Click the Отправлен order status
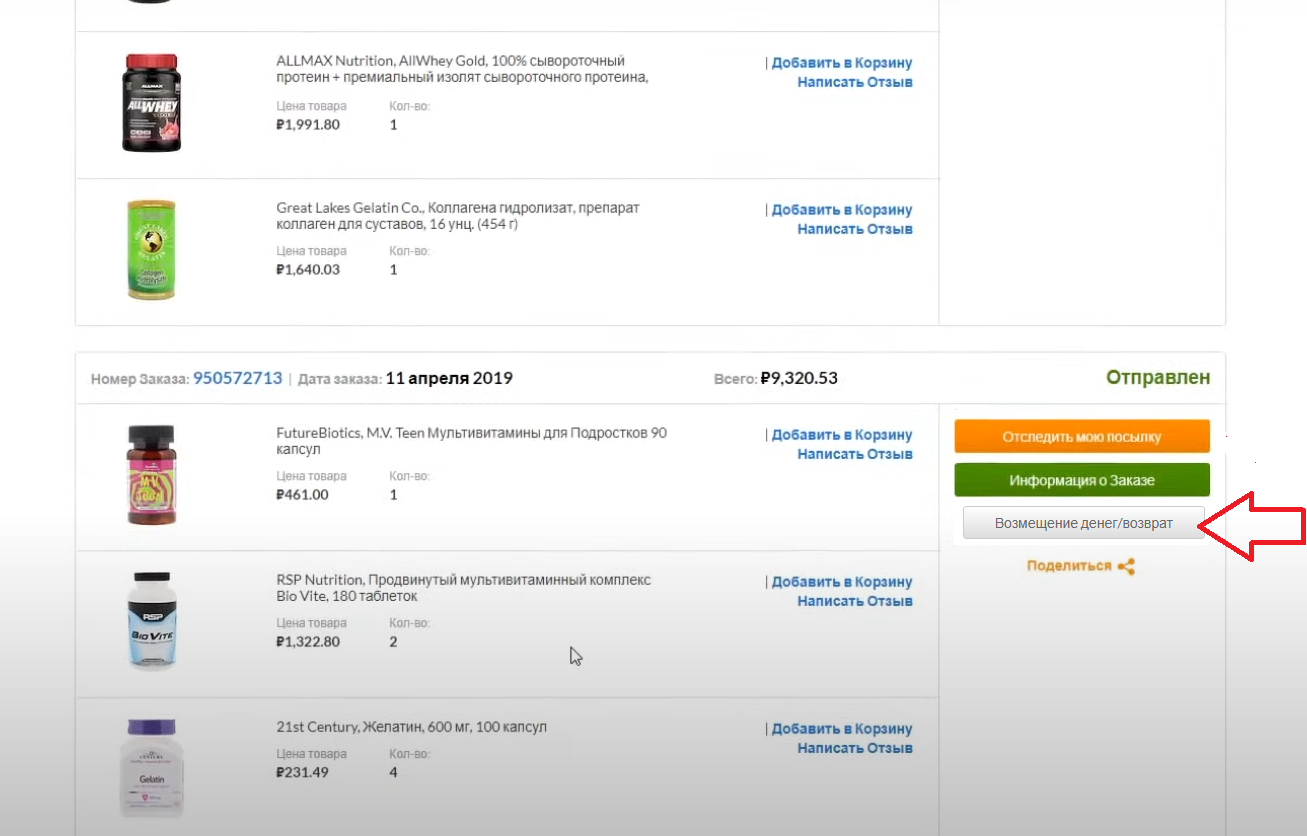This screenshot has height=836, width=1307. click(x=1158, y=378)
